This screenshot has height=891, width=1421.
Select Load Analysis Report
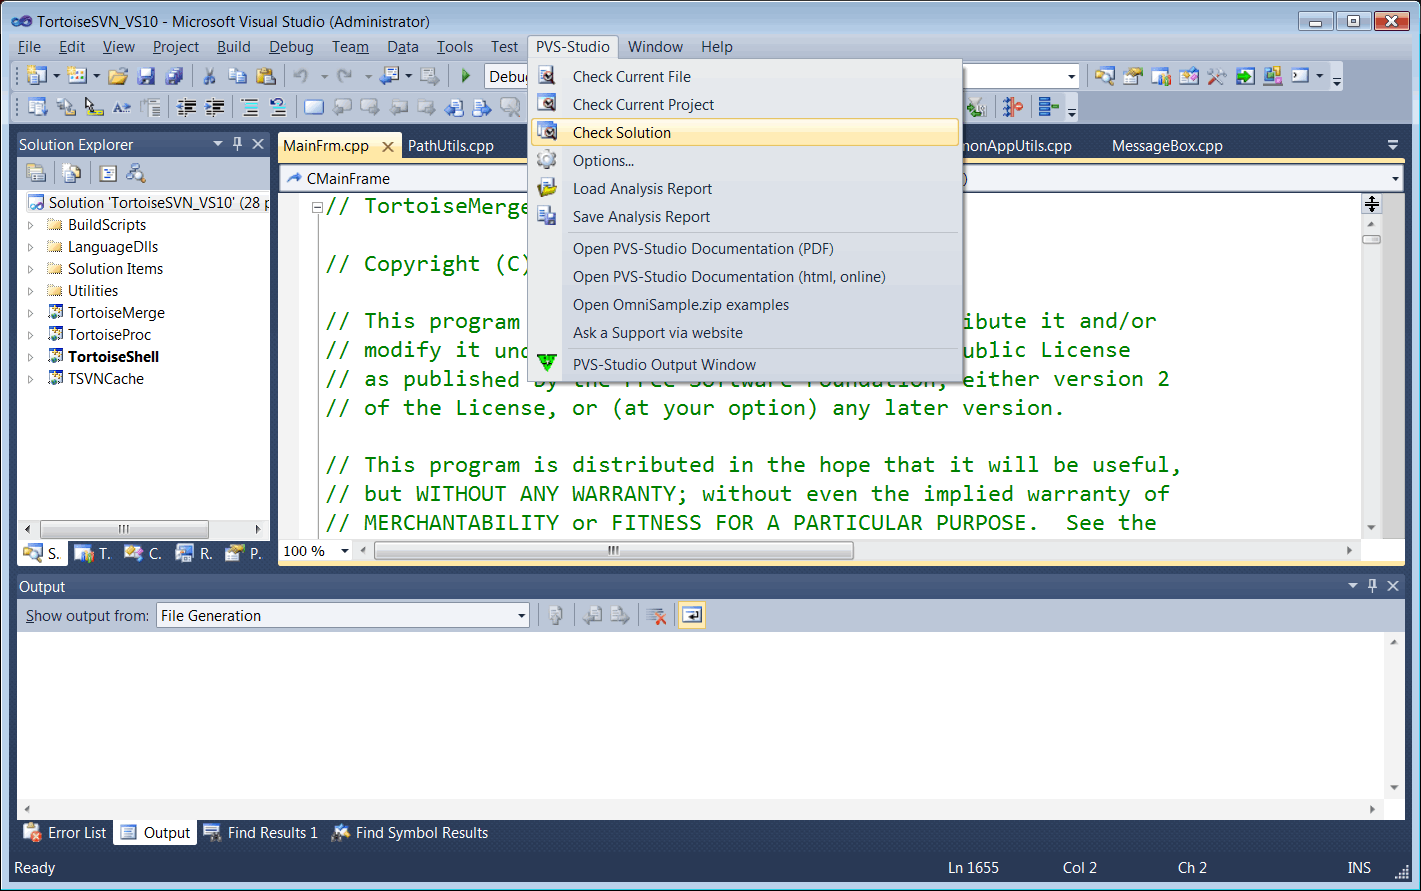click(745, 189)
